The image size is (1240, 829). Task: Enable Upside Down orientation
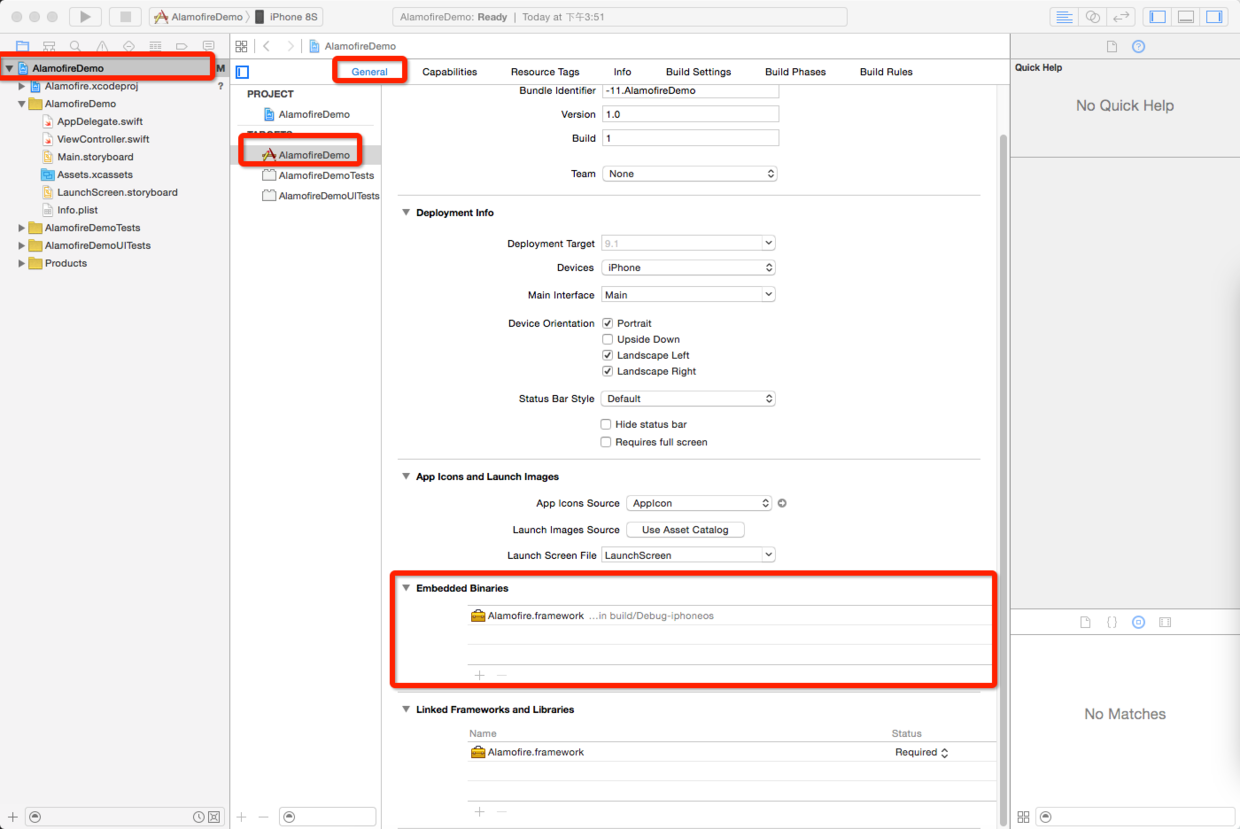[x=607, y=339]
